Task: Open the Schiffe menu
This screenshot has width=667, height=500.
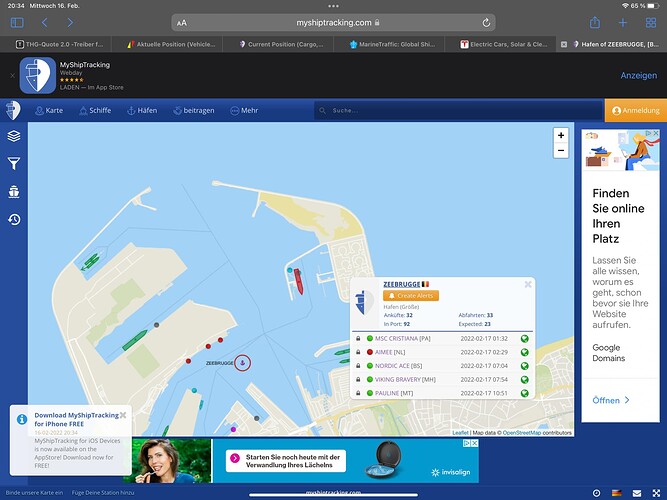Action: (95, 111)
